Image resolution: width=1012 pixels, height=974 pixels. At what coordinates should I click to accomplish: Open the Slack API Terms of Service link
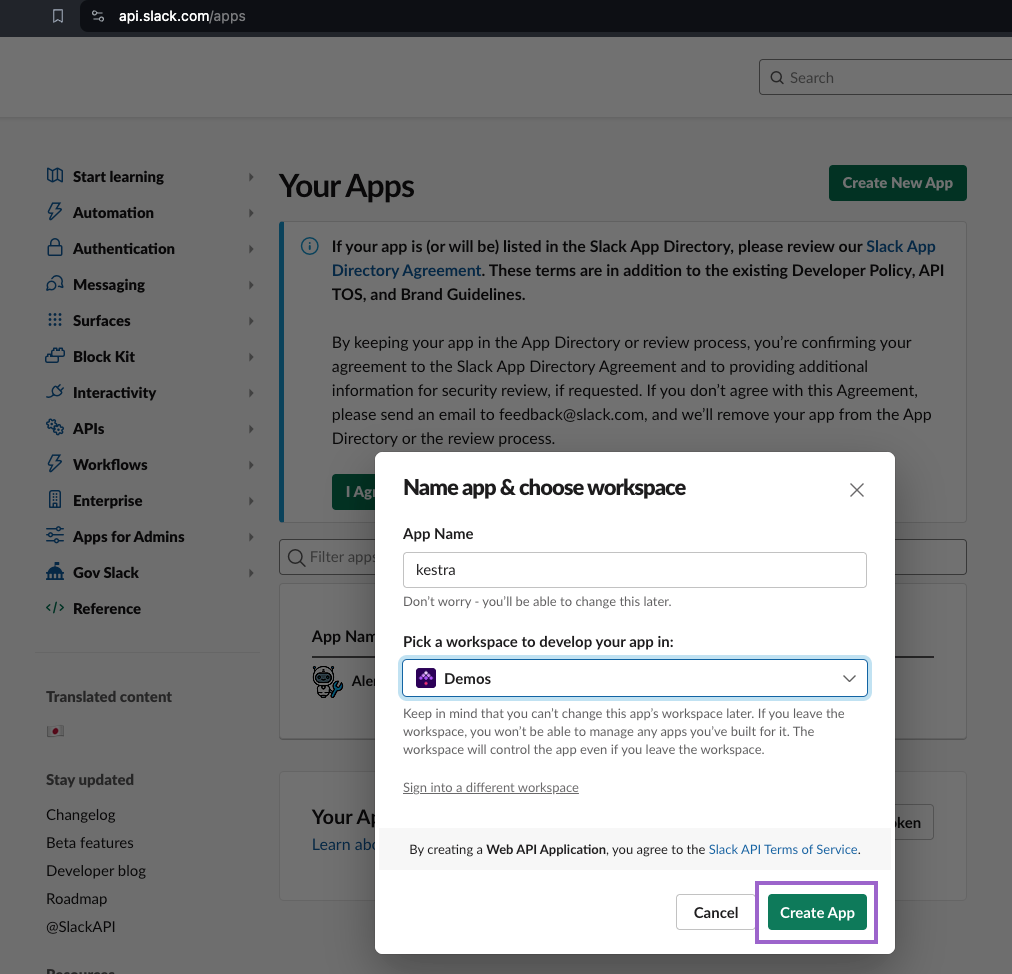(783, 849)
